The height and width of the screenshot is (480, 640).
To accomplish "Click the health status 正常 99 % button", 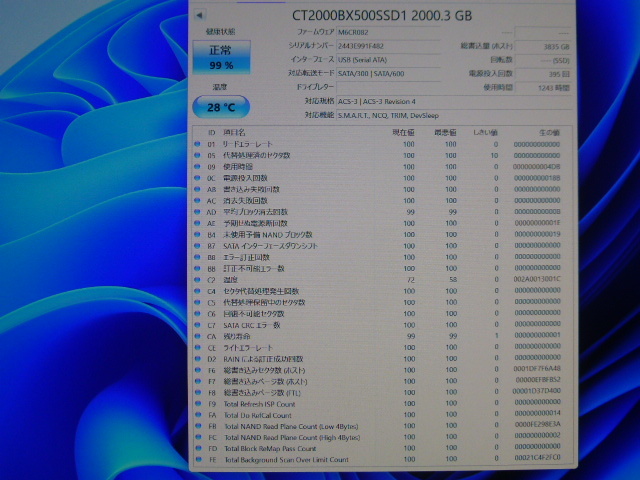I will pos(221,57).
